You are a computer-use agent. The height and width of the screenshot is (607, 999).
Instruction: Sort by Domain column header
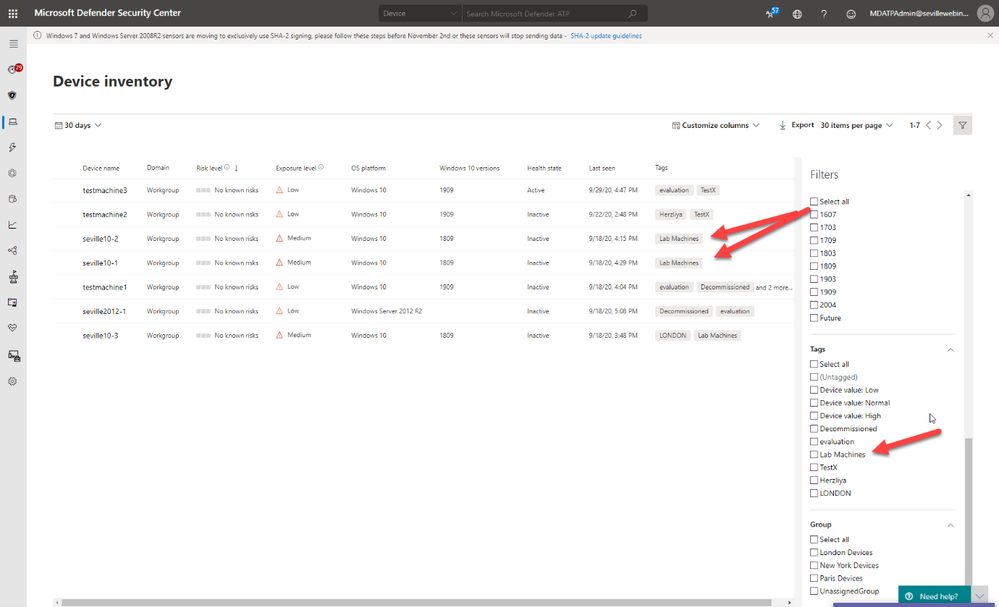(x=157, y=168)
